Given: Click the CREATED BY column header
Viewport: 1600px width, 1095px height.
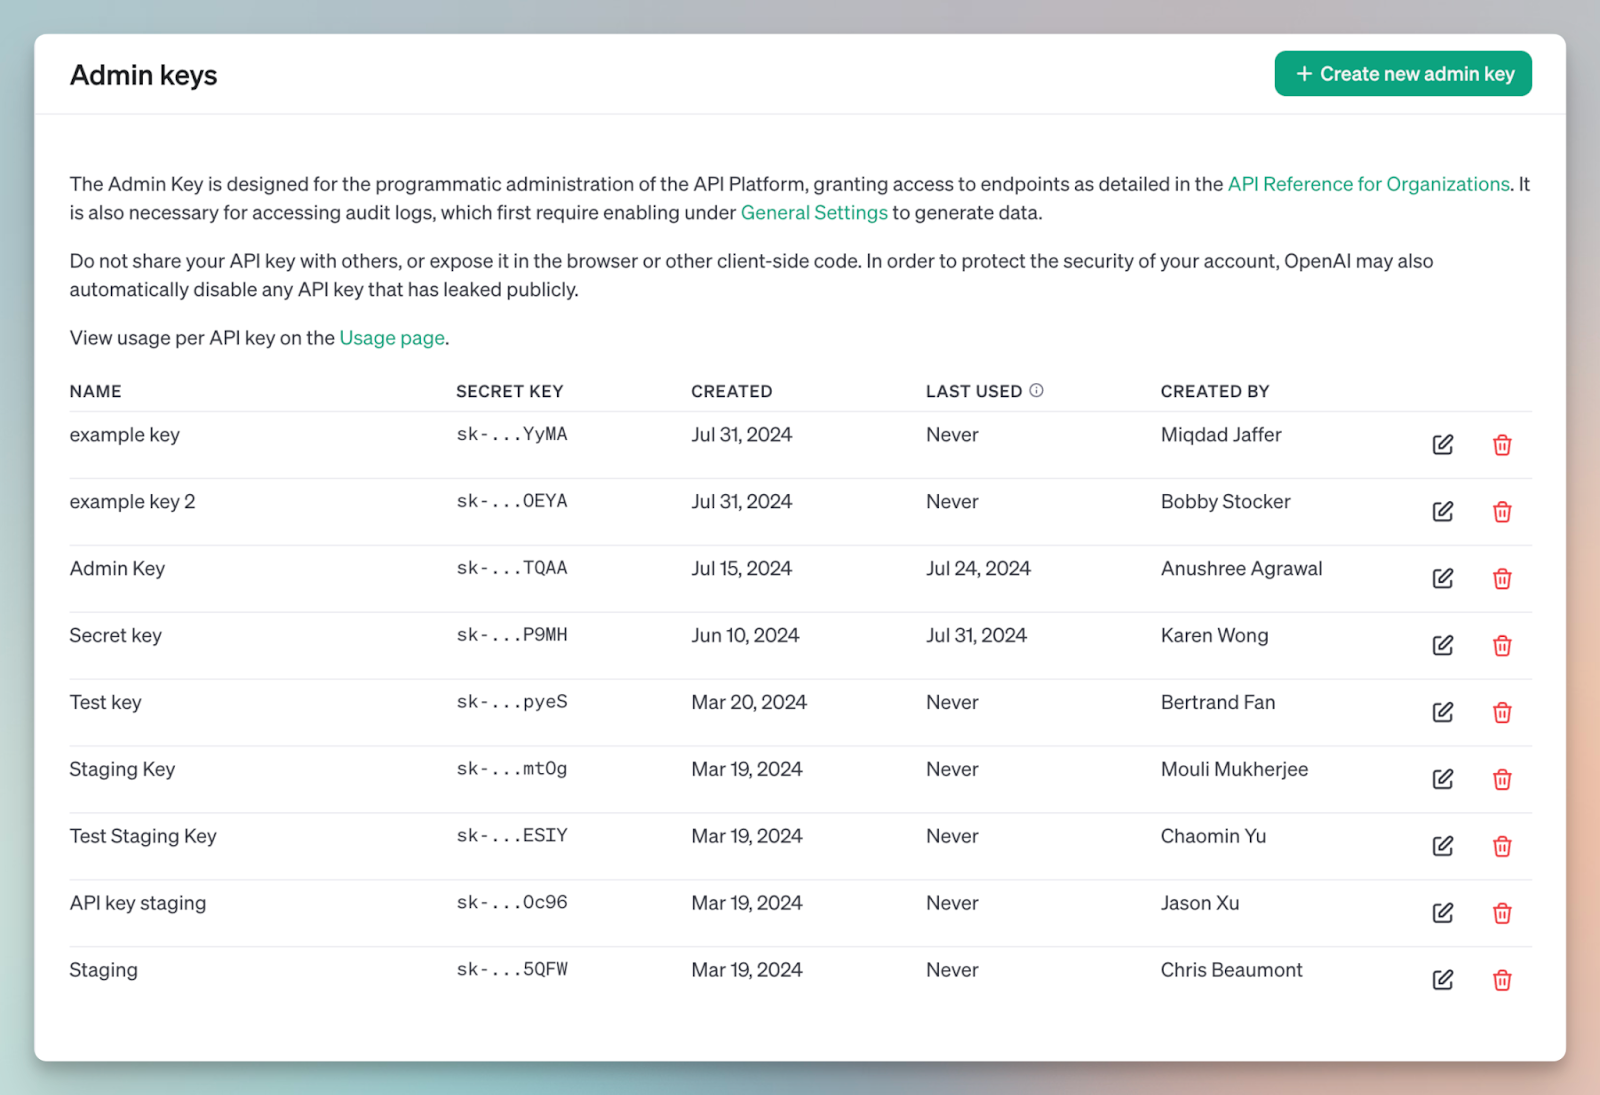Looking at the screenshot, I should 1215,391.
